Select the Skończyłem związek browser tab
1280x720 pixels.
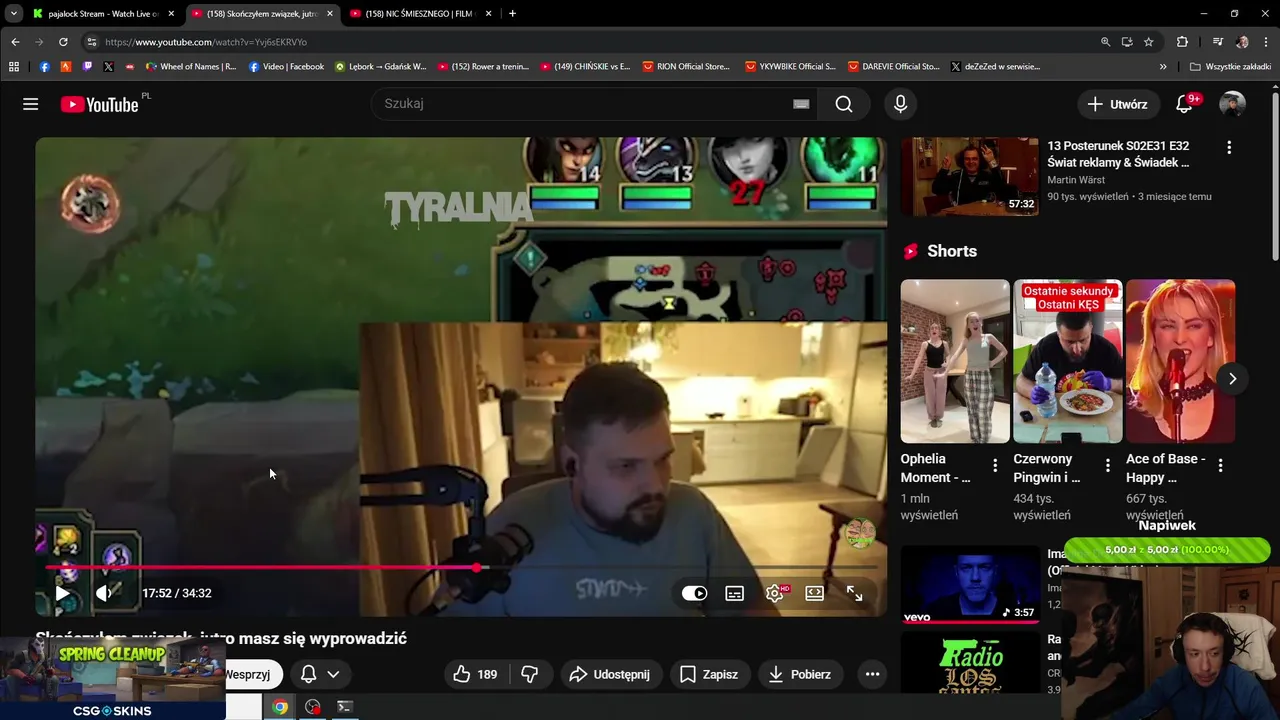click(x=261, y=14)
